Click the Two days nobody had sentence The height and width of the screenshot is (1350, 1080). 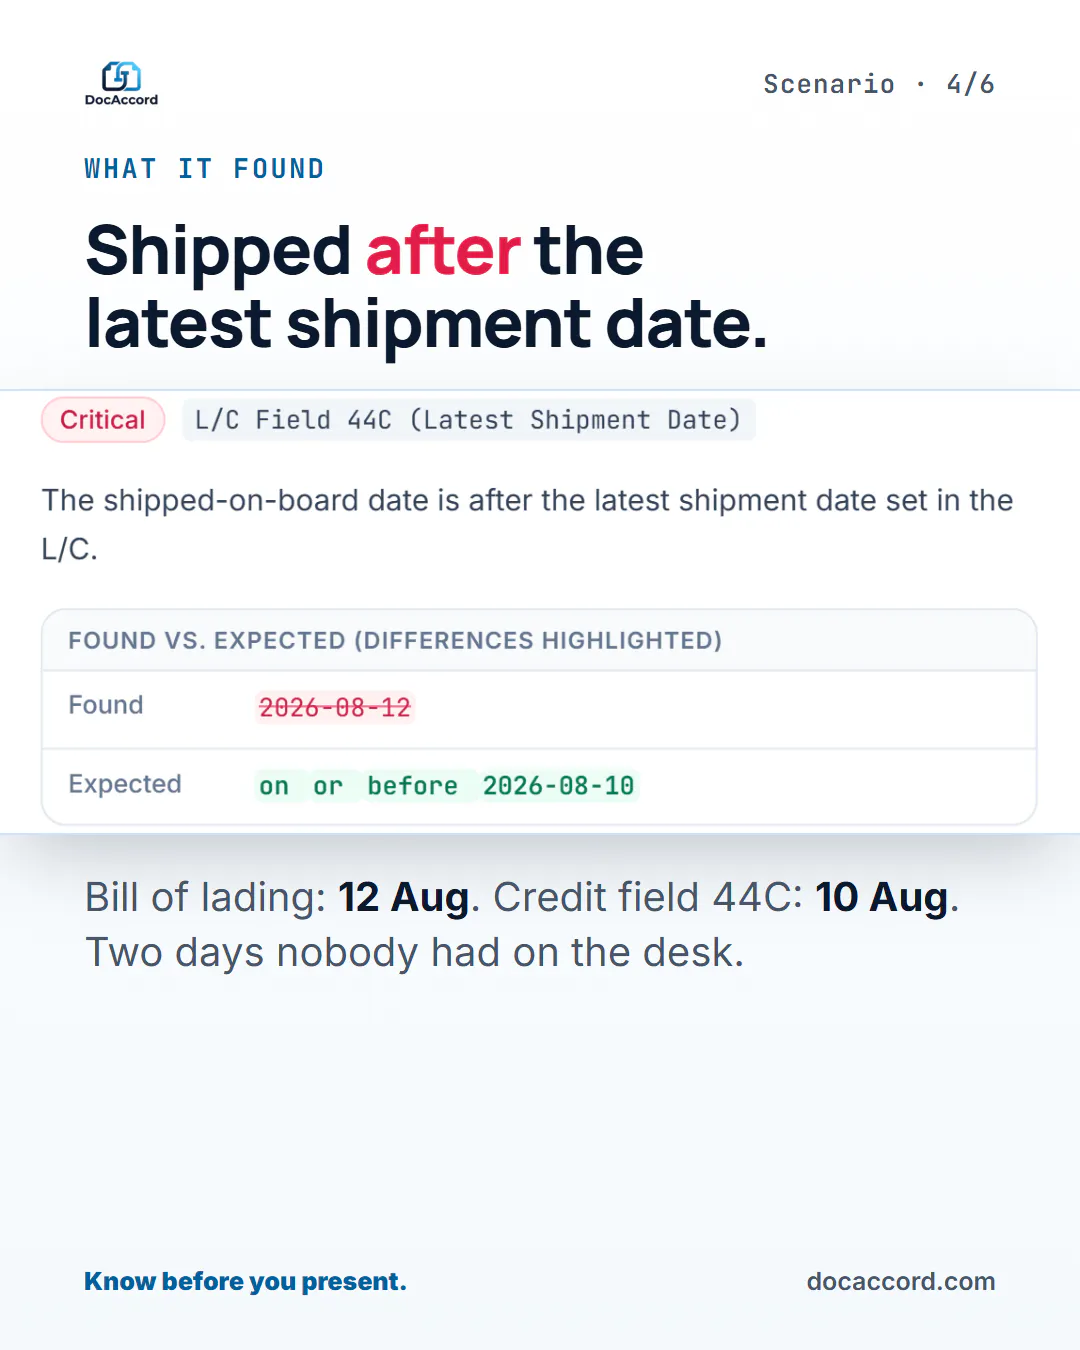click(x=415, y=953)
